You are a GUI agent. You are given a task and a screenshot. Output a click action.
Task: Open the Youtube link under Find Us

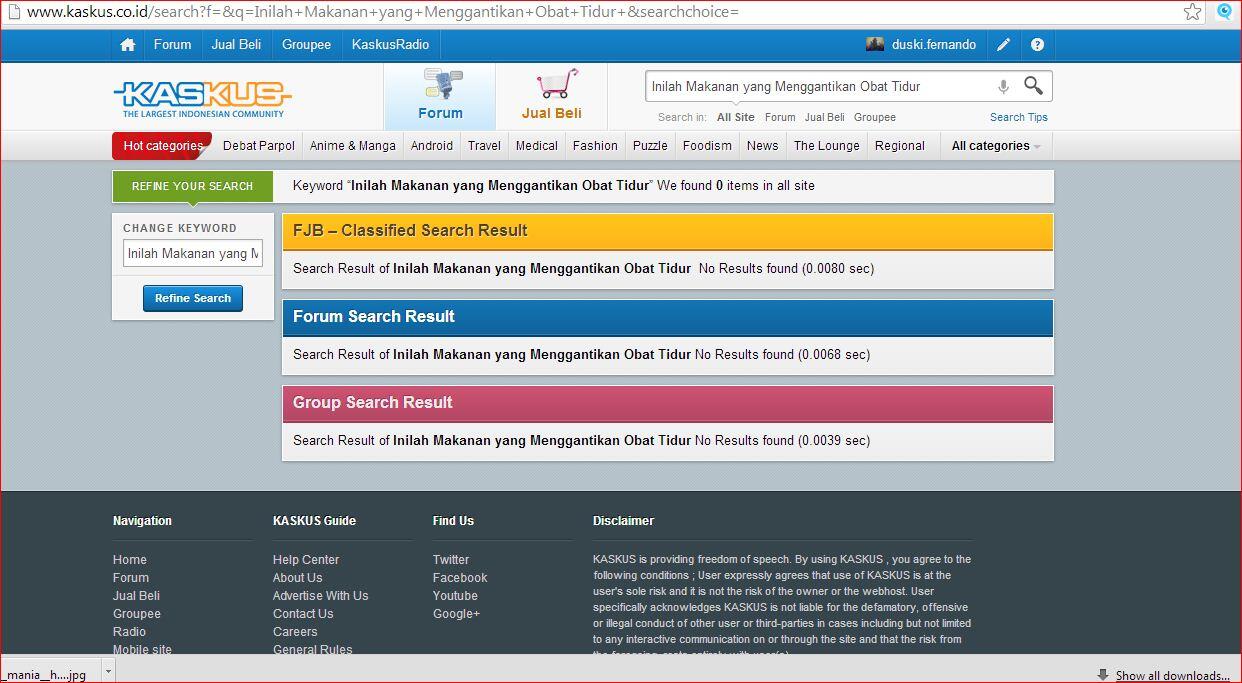pos(455,596)
